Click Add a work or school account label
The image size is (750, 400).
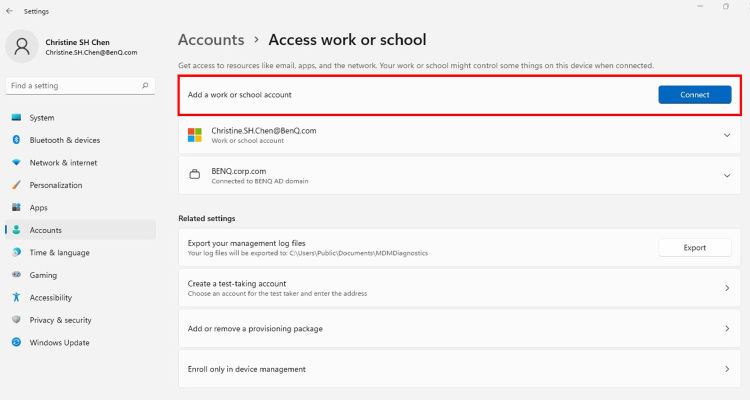pos(240,95)
